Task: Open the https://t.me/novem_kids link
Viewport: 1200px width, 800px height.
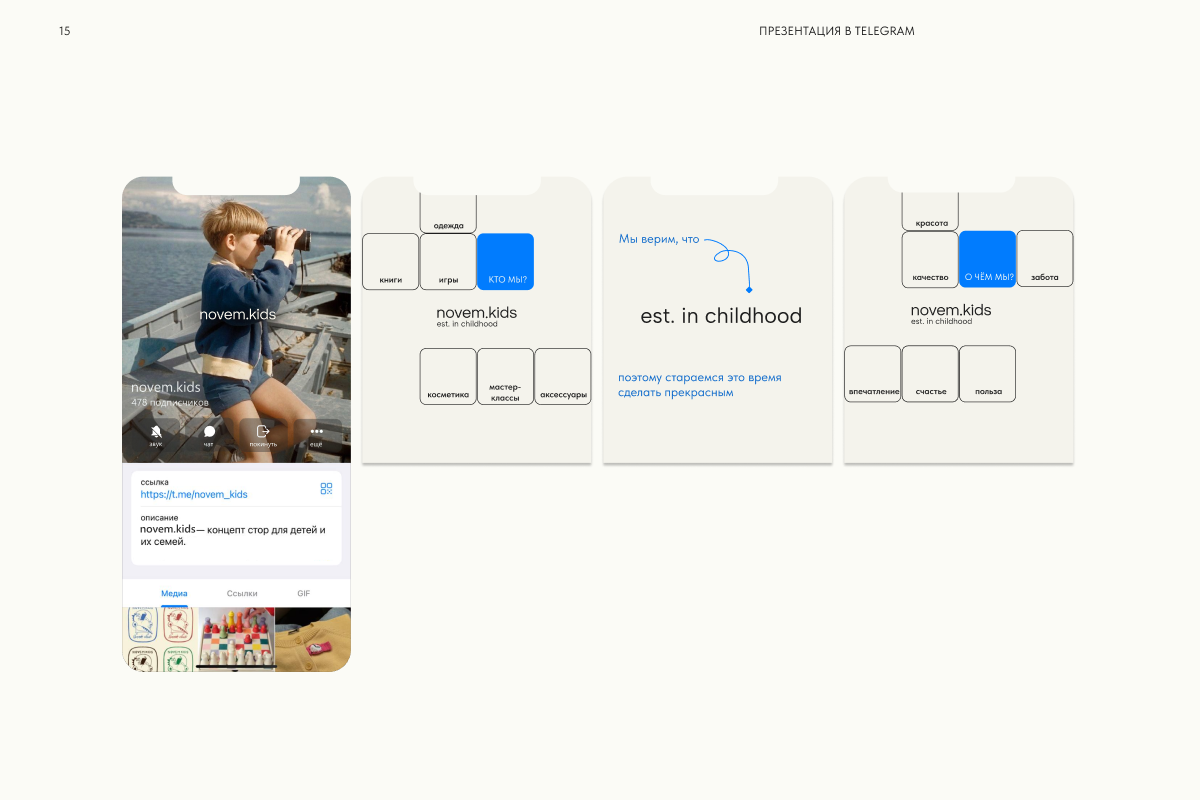Action: [194, 494]
